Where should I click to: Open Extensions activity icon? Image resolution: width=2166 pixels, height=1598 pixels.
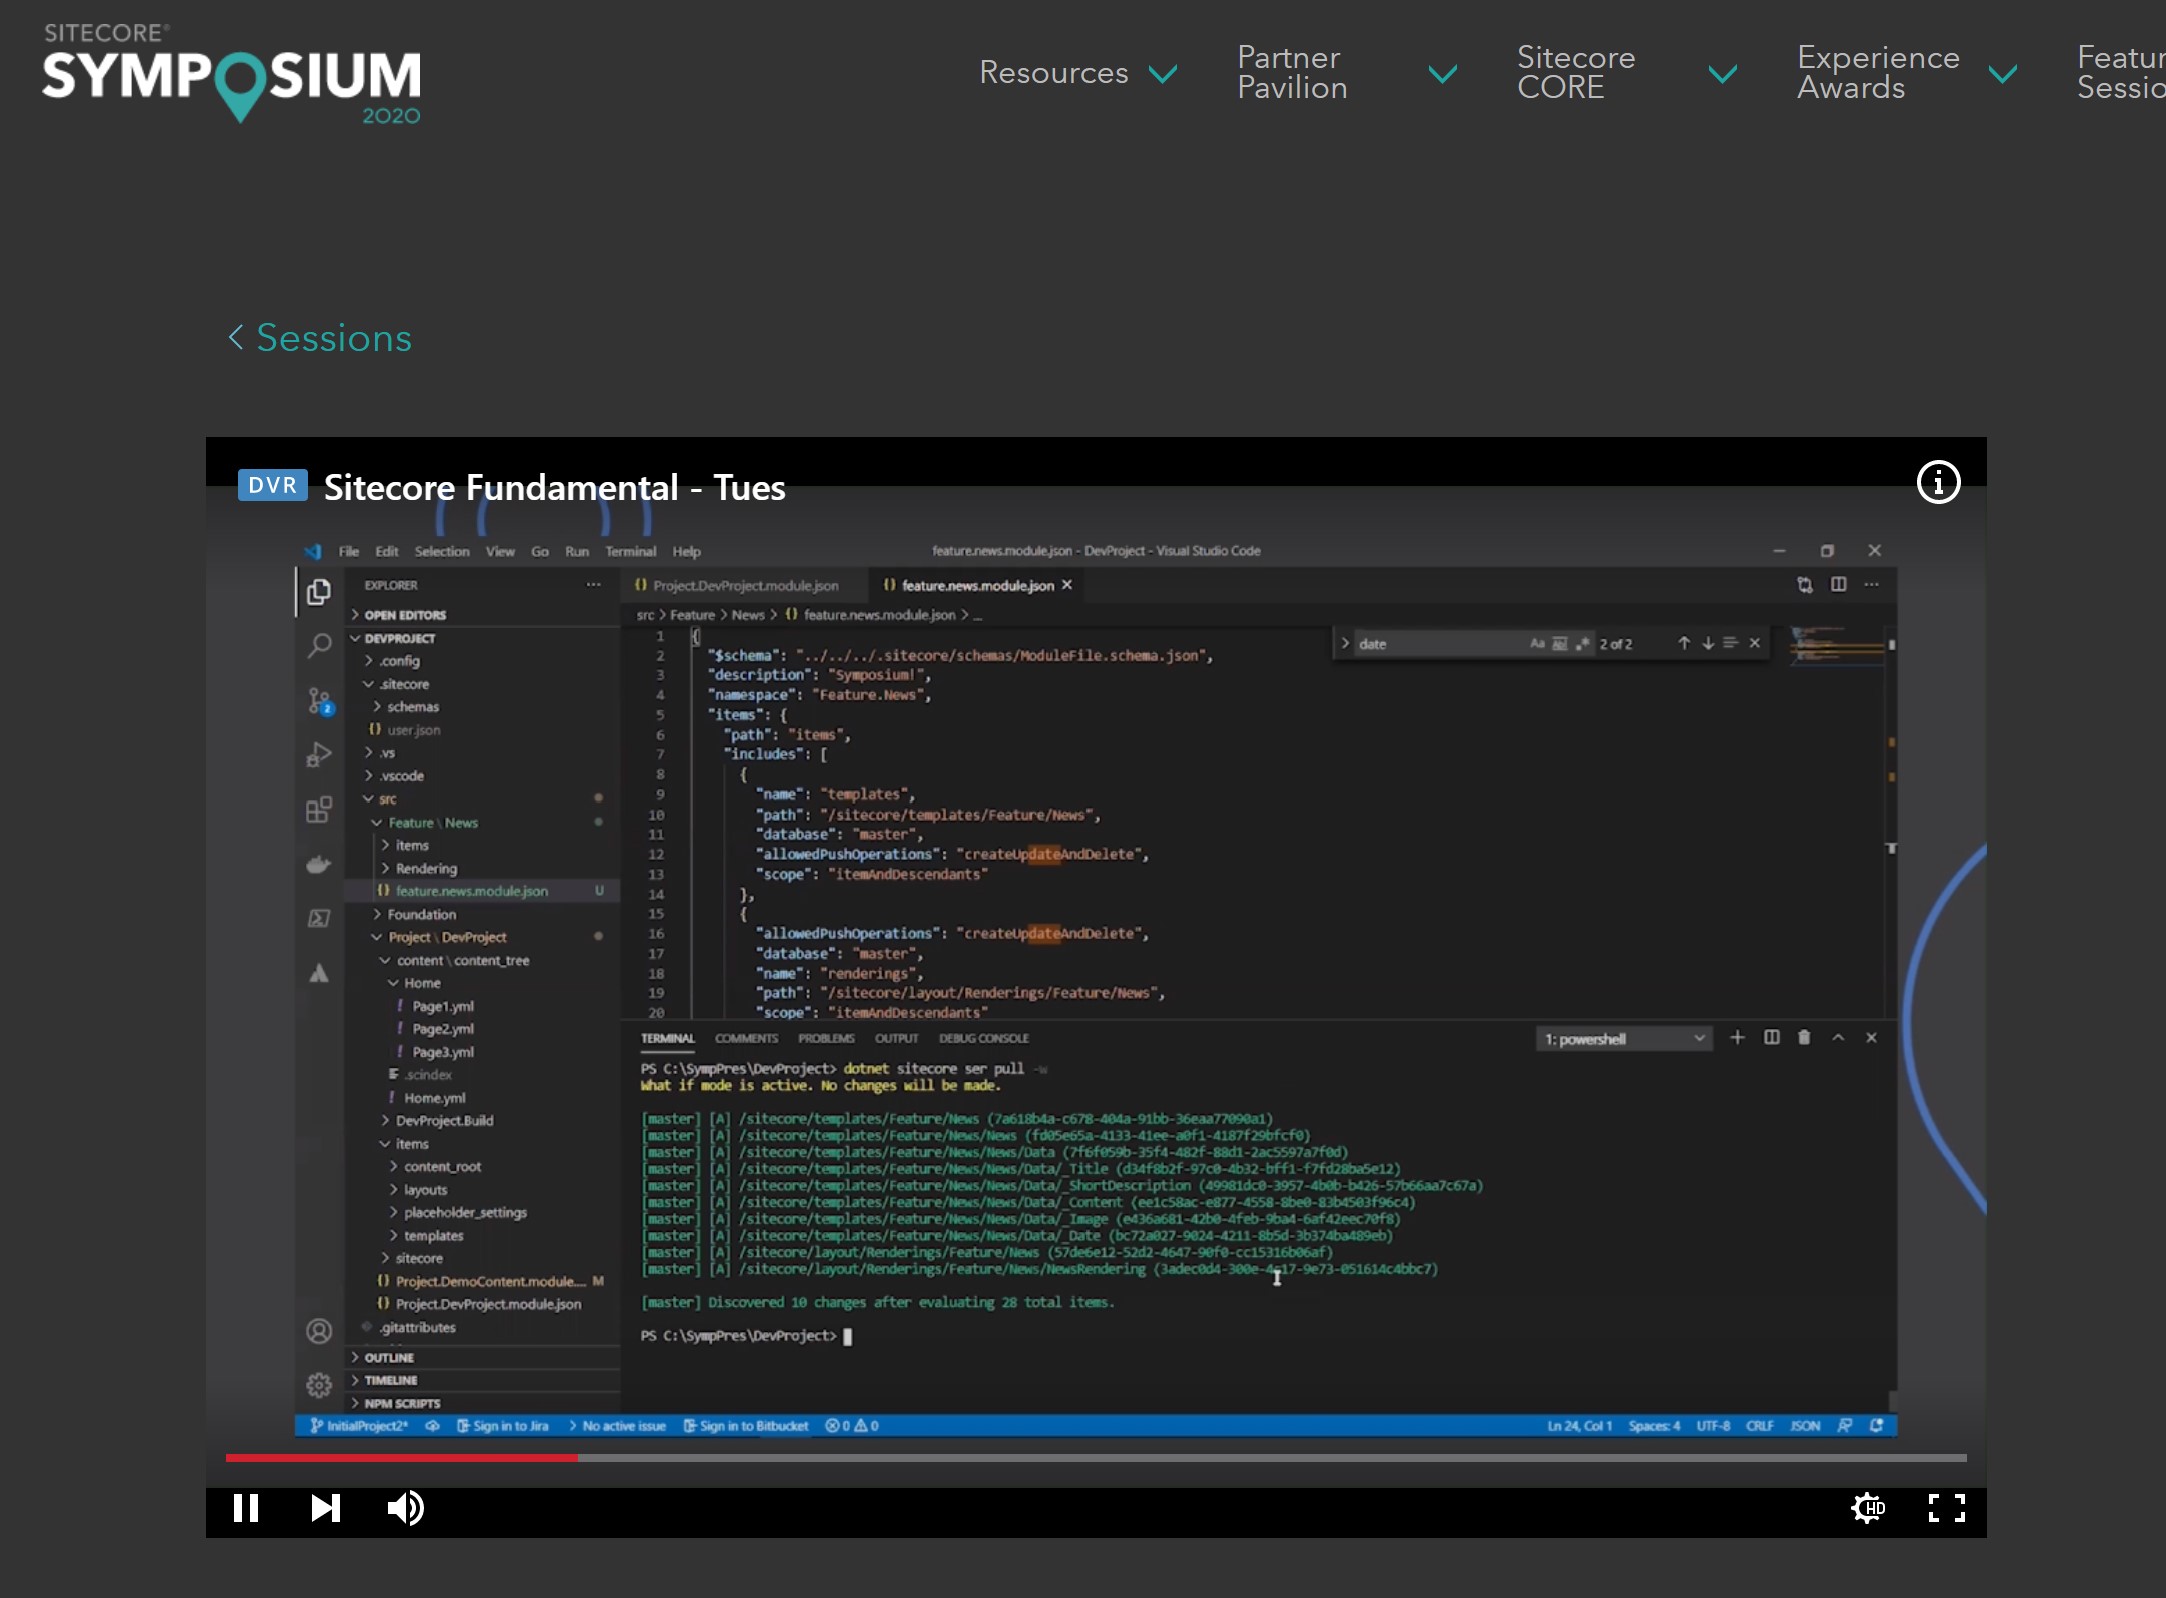click(319, 810)
